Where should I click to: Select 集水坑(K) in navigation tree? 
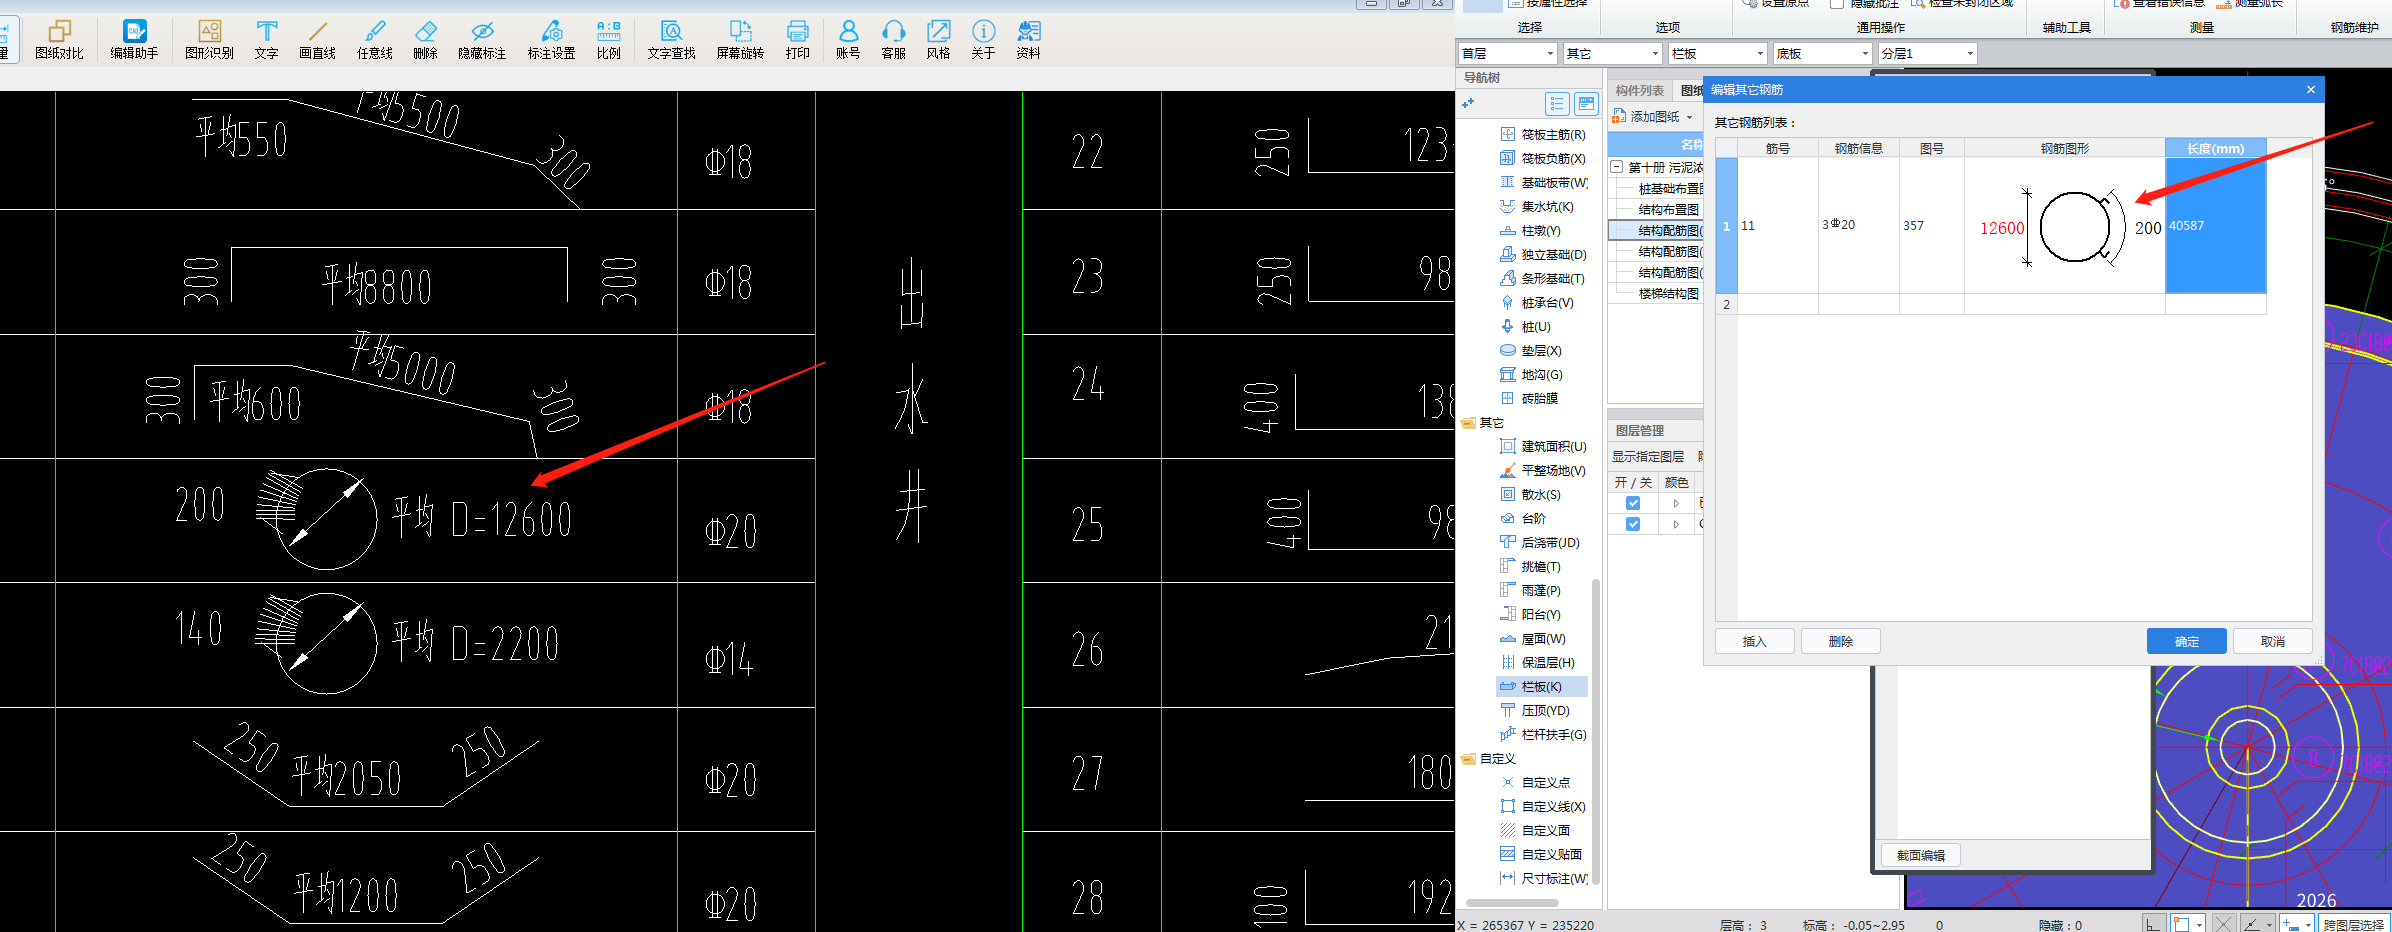point(1538,207)
